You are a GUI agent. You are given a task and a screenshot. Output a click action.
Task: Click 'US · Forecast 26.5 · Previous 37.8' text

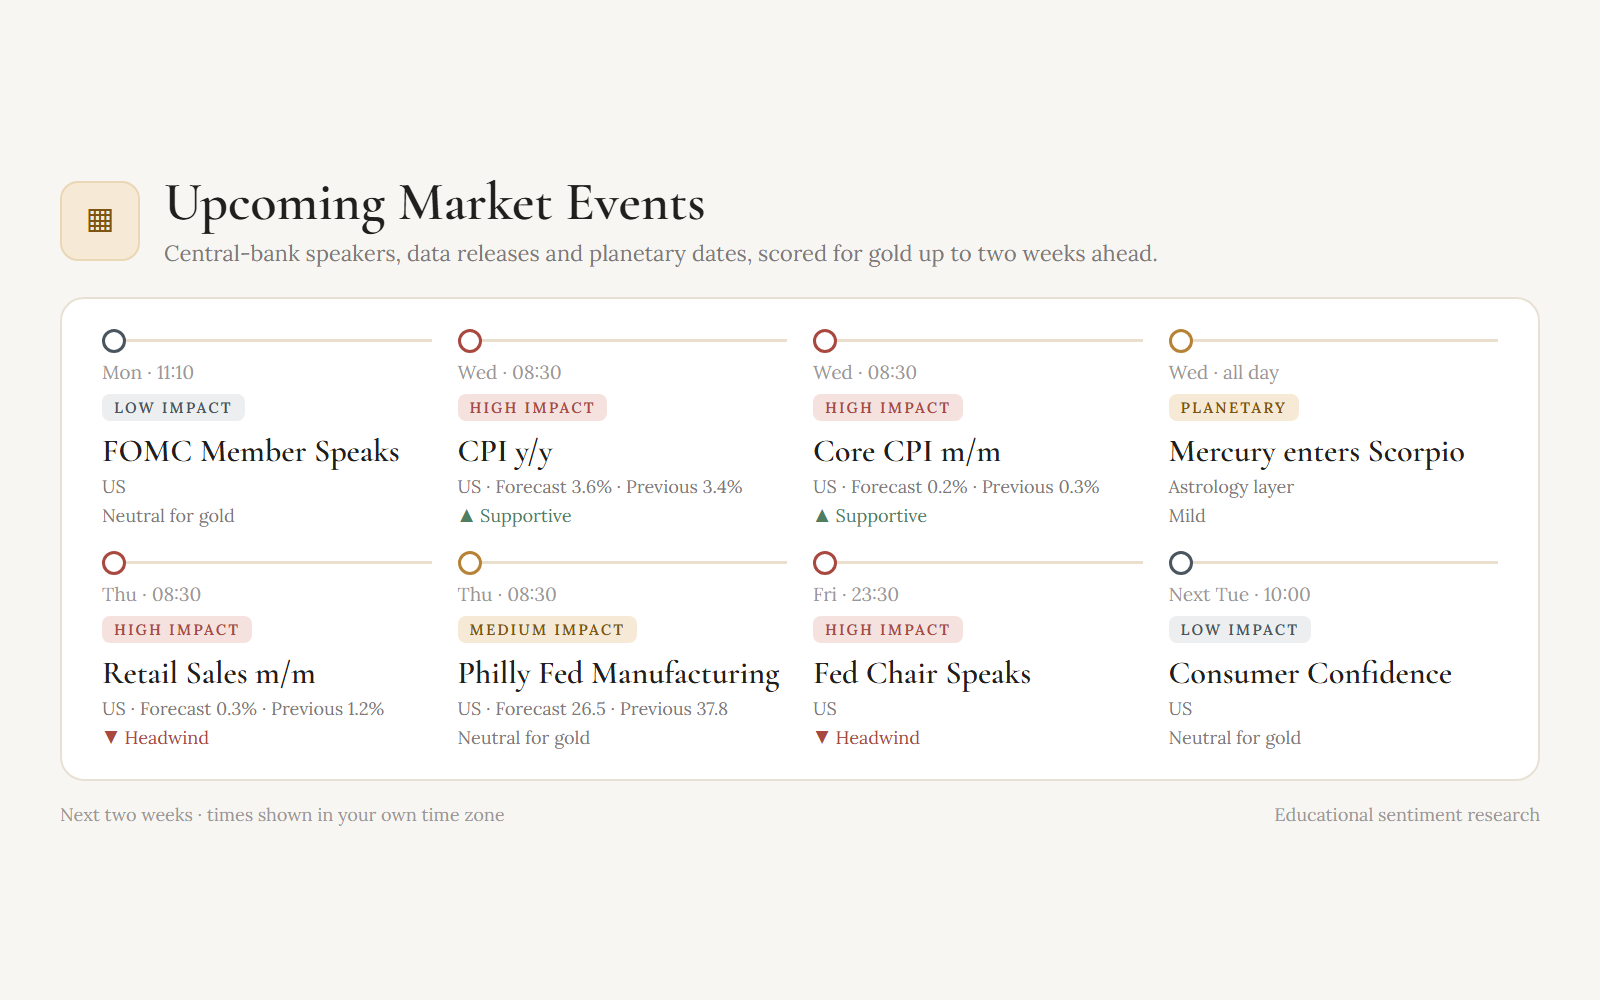(593, 709)
